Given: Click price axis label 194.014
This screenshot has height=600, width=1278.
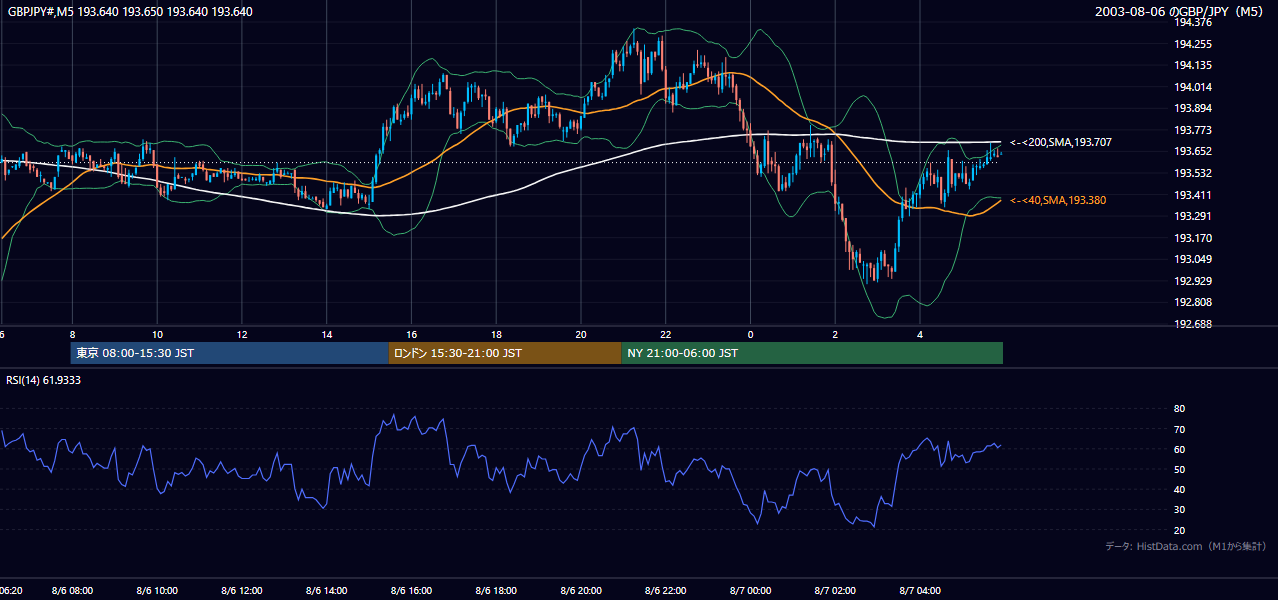Looking at the screenshot, I should tap(1193, 87).
